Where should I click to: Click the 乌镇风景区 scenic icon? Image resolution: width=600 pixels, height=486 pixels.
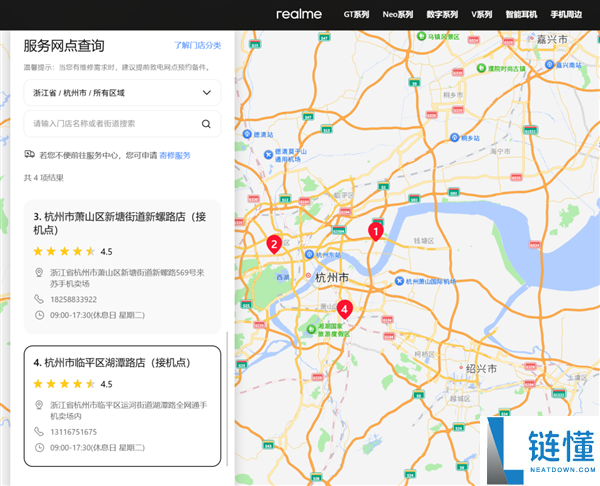point(421,36)
